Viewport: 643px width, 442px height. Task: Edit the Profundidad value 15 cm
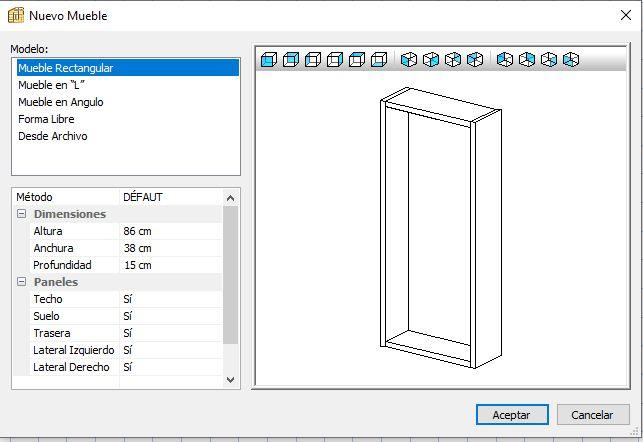[x=171, y=265]
